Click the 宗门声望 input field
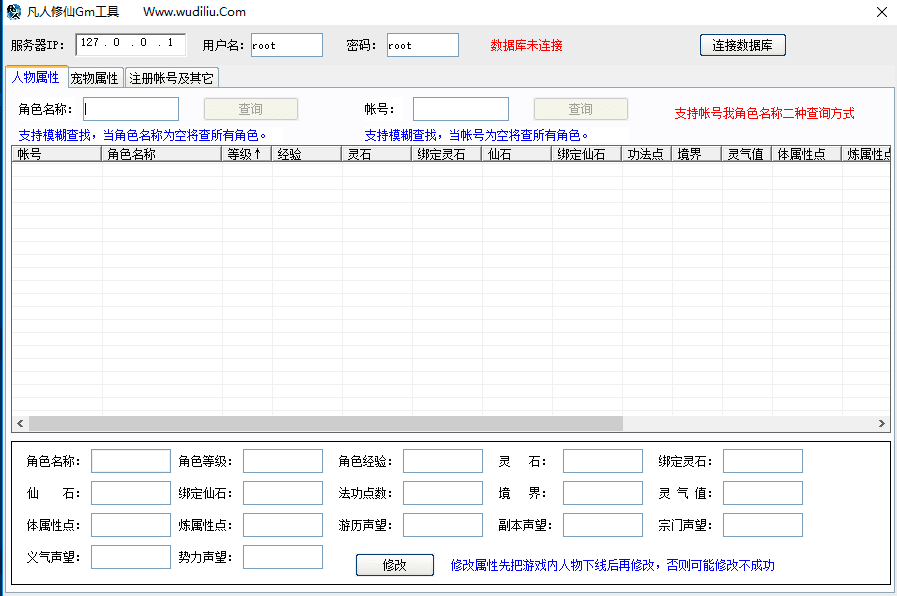 [763, 525]
